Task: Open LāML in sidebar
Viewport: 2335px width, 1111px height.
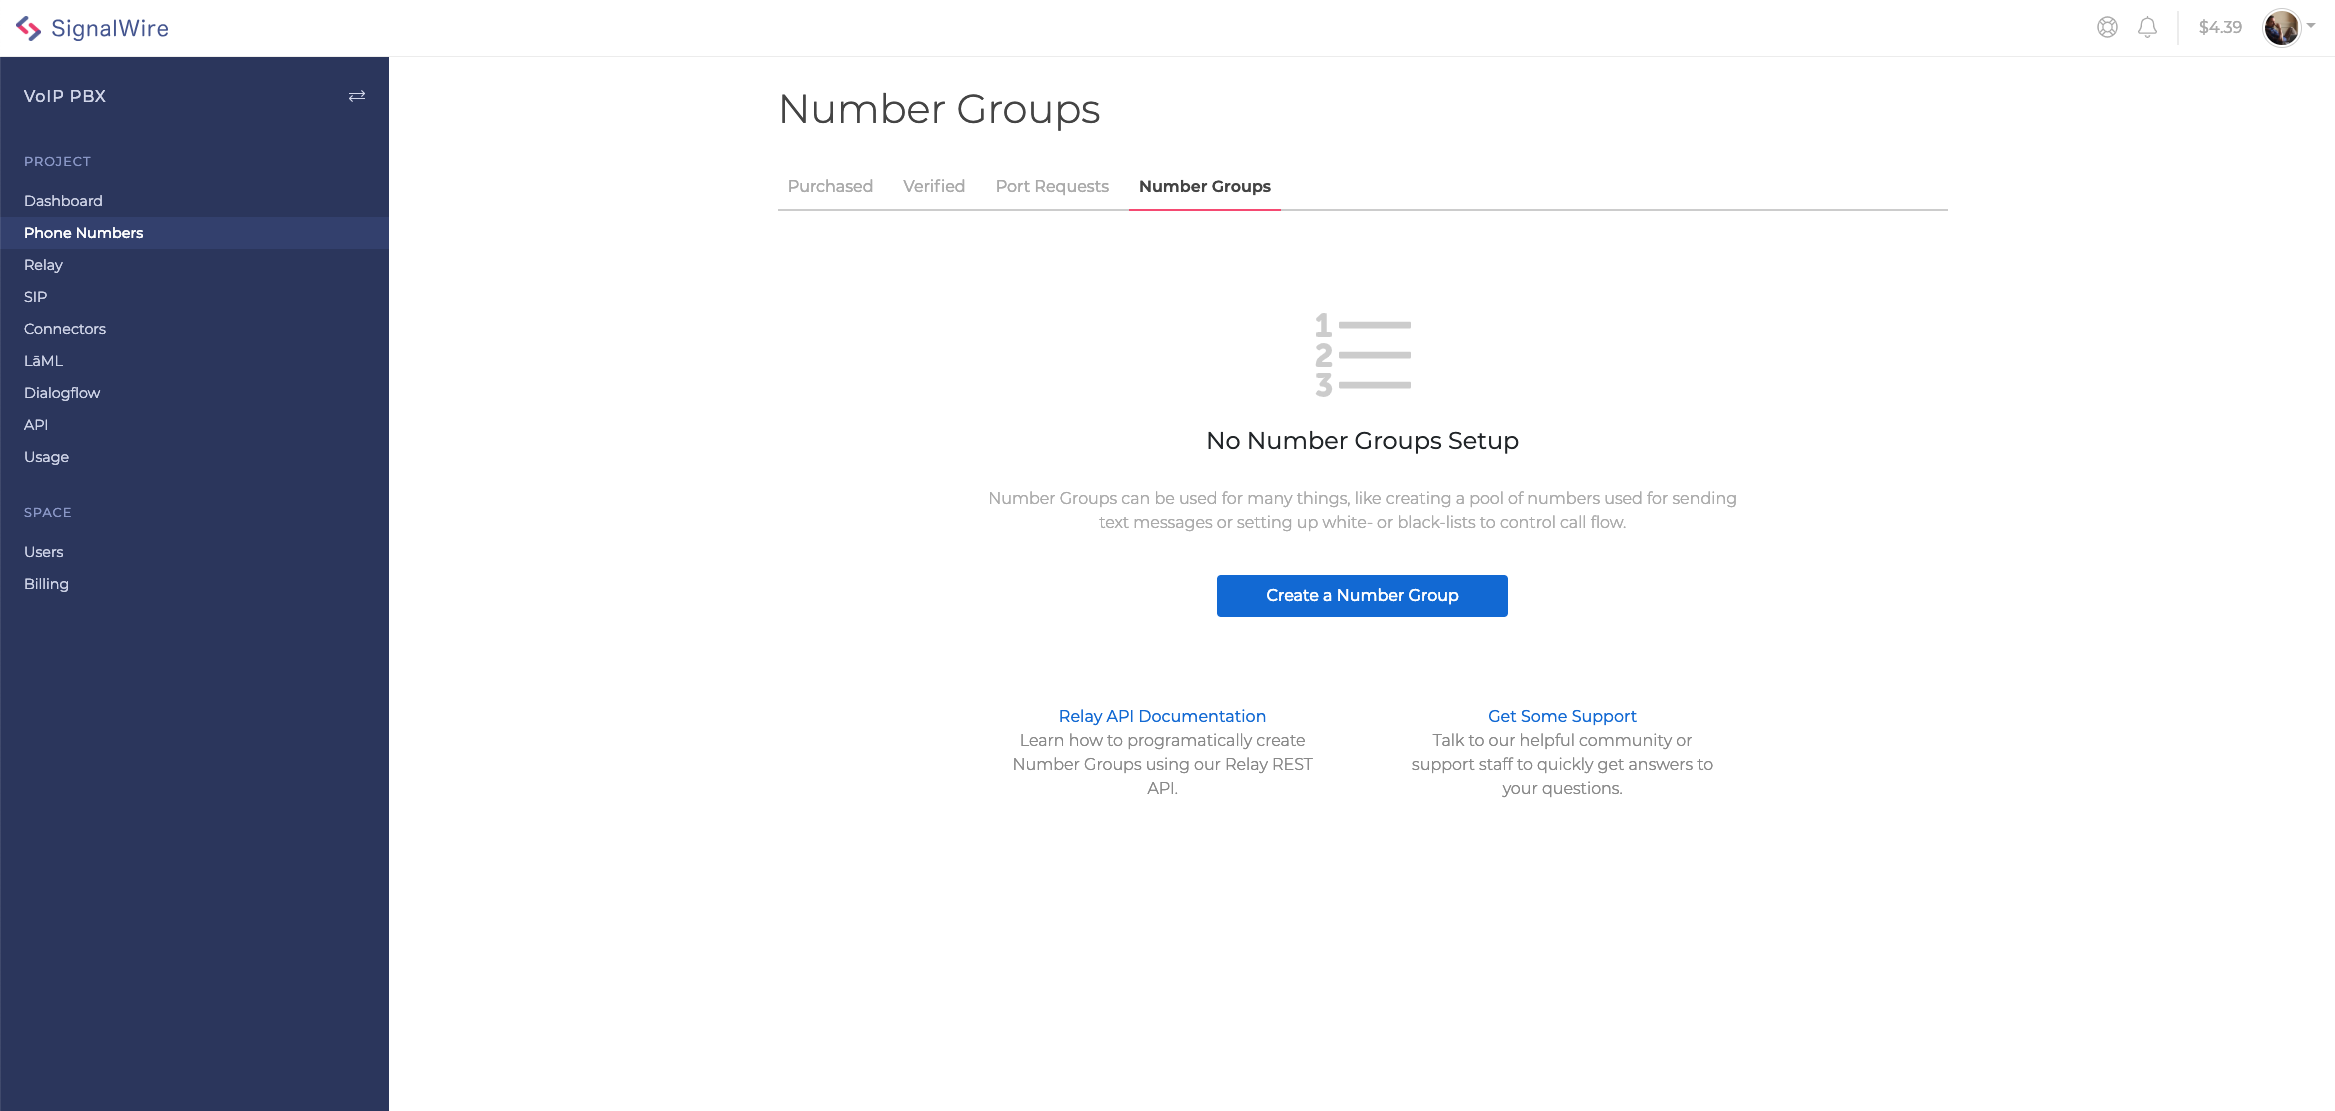Action: click(x=43, y=361)
